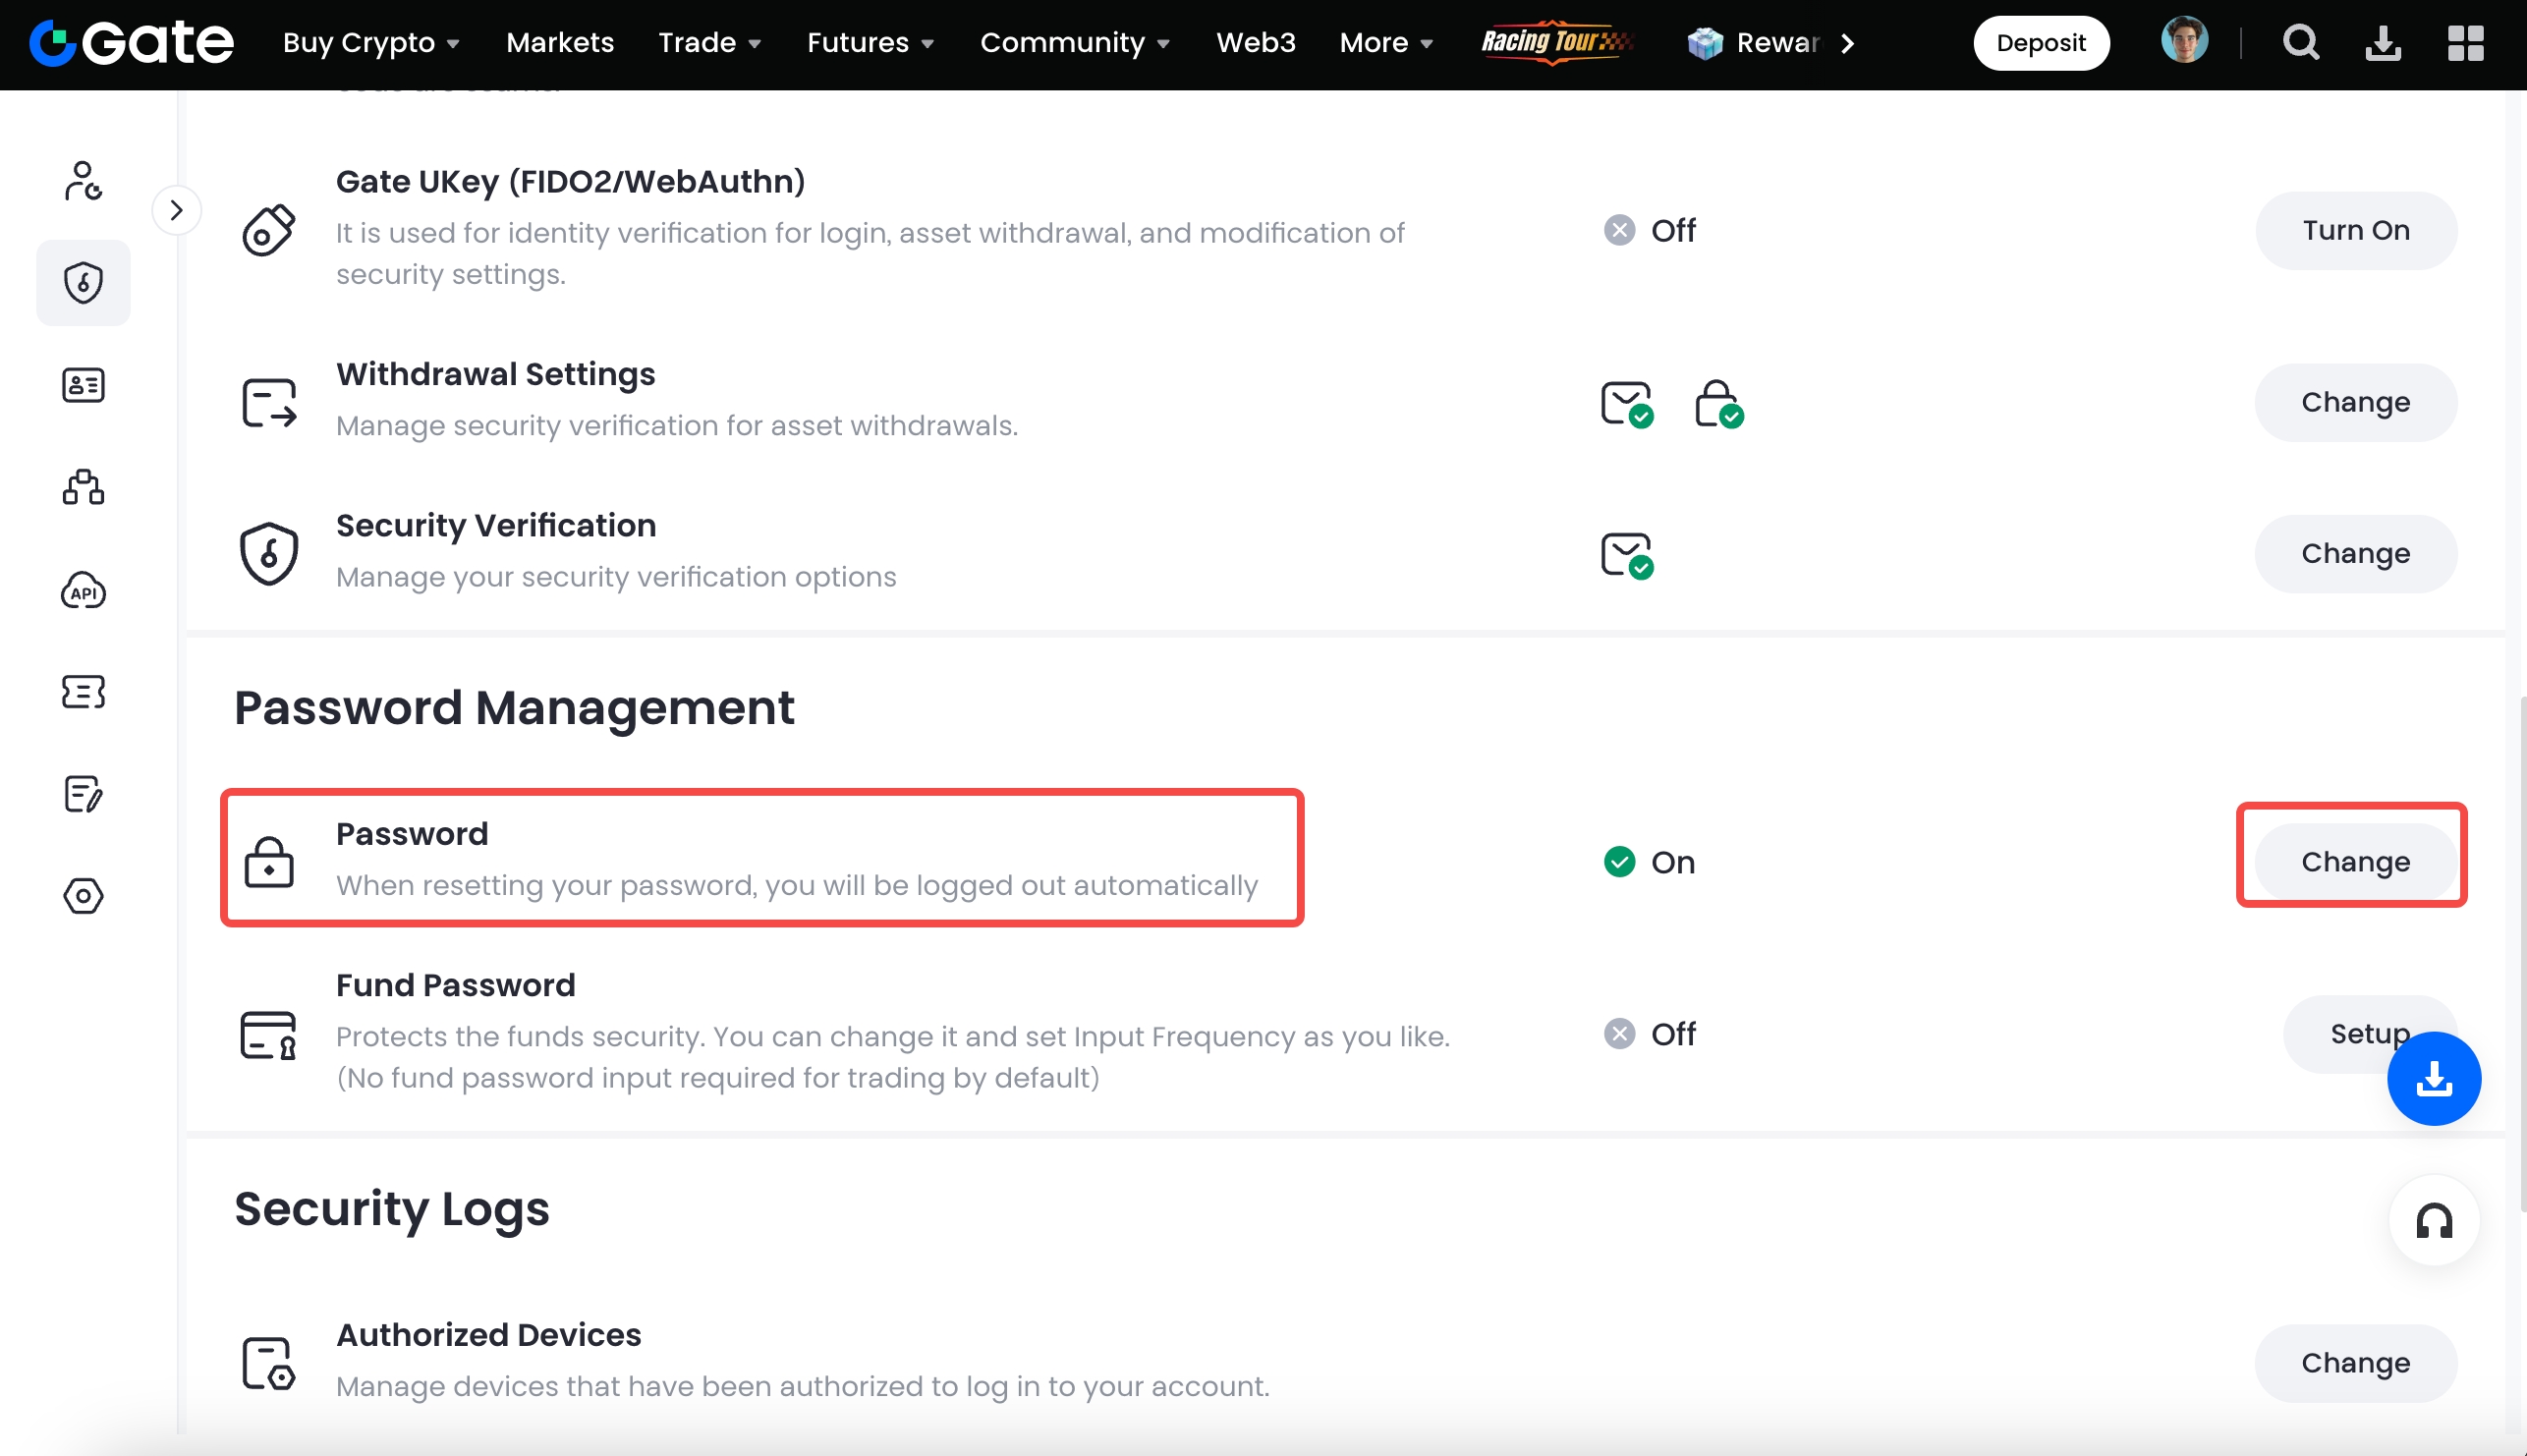Image resolution: width=2527 pixels, height=1456 pixels.
Task: Open the Web3 menu item
Action: 1255,43
